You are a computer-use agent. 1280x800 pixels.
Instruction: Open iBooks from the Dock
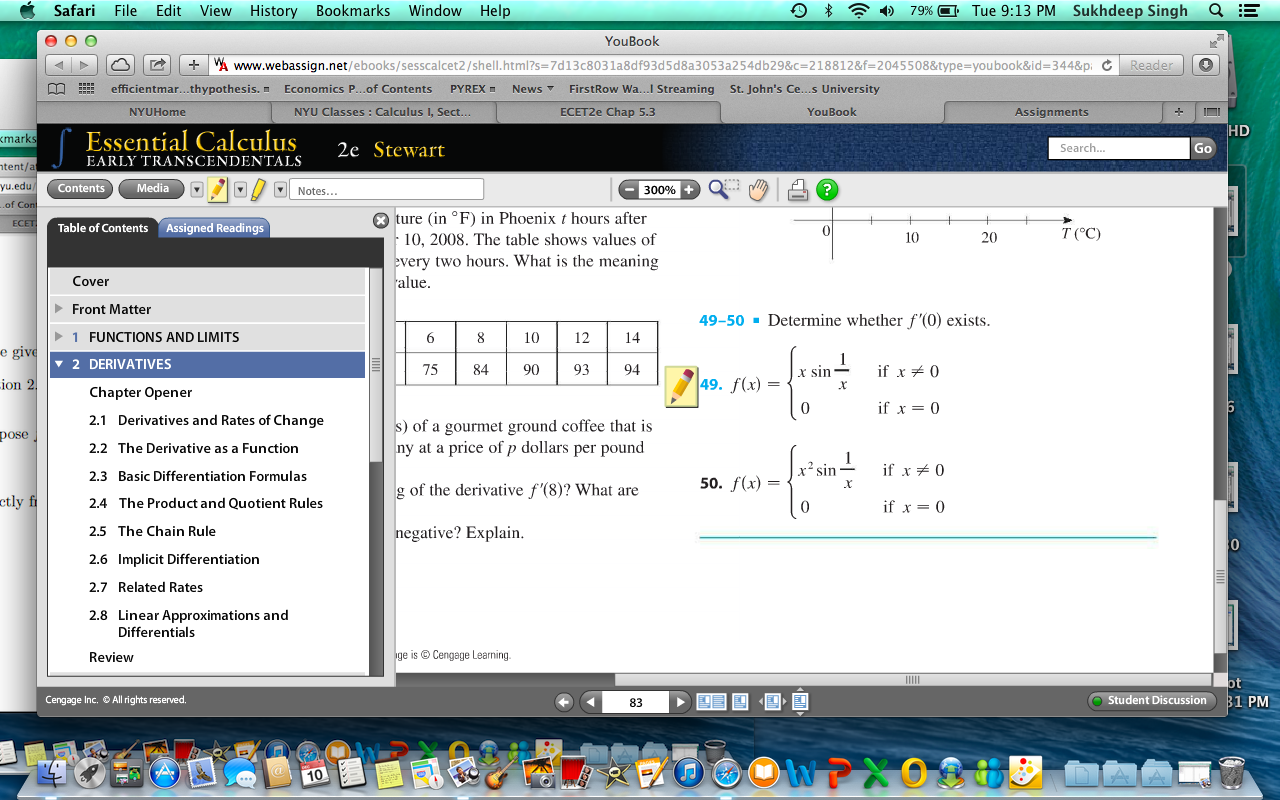point(764,770)
